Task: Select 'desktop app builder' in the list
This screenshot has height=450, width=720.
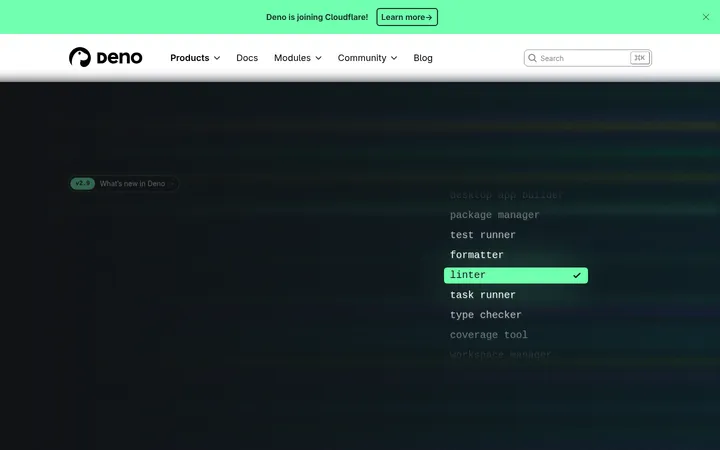Action: (506, 195)
